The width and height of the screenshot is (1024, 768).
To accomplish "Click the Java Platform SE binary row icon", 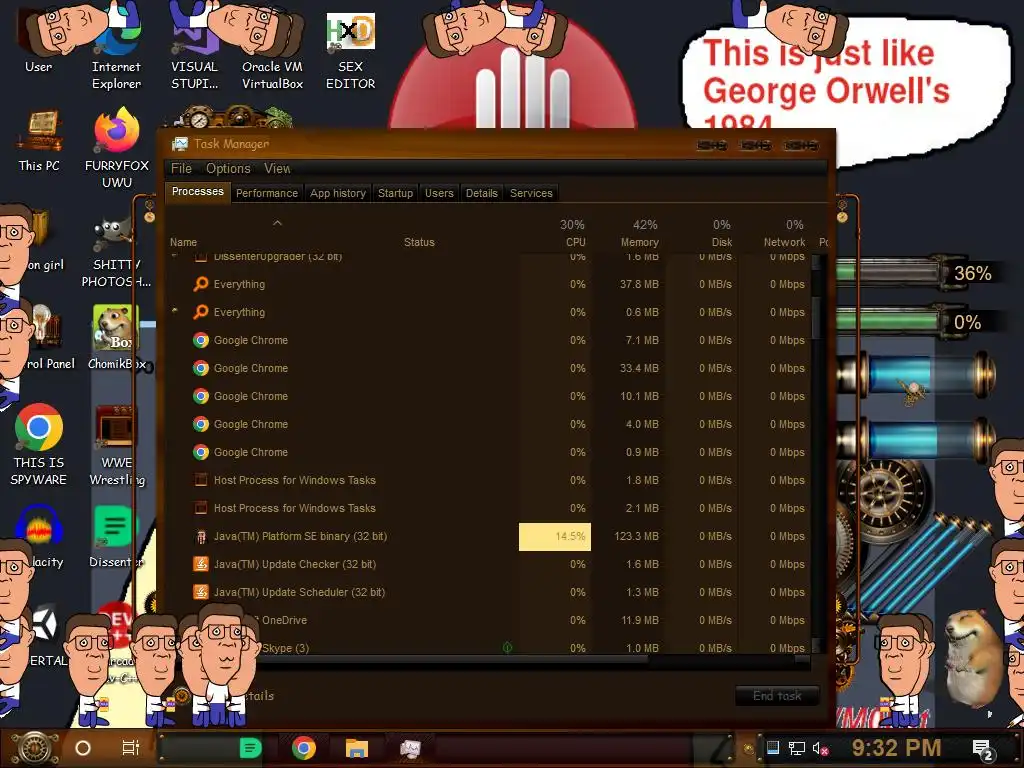I will [201, 536].
